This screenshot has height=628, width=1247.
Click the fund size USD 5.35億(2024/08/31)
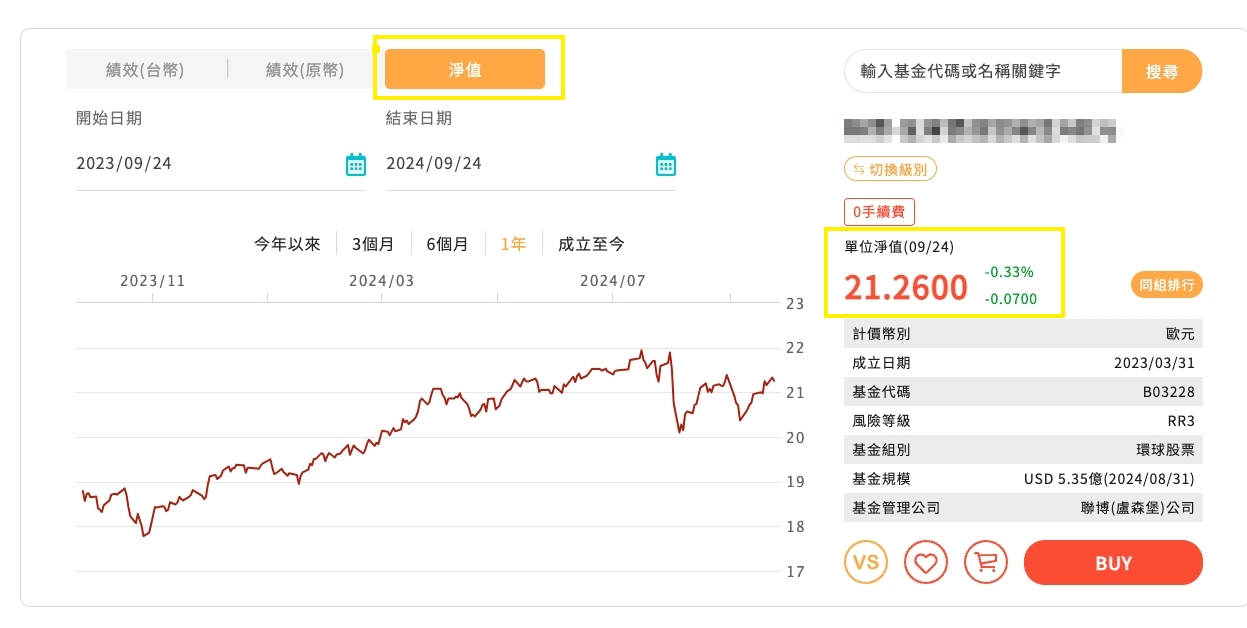point(1109,479)
